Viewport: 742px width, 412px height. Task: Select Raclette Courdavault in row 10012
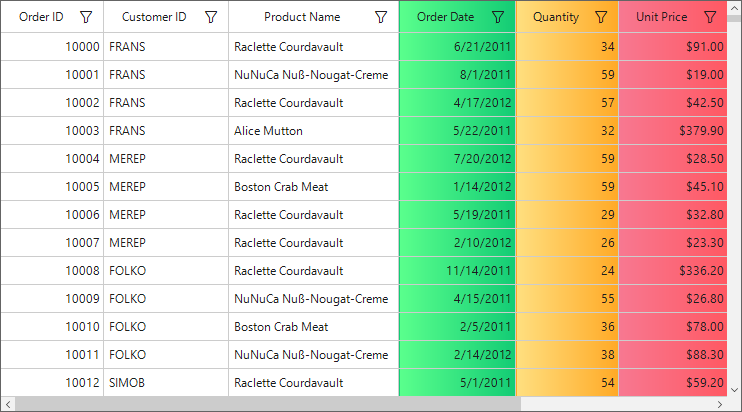click(314, 383)
